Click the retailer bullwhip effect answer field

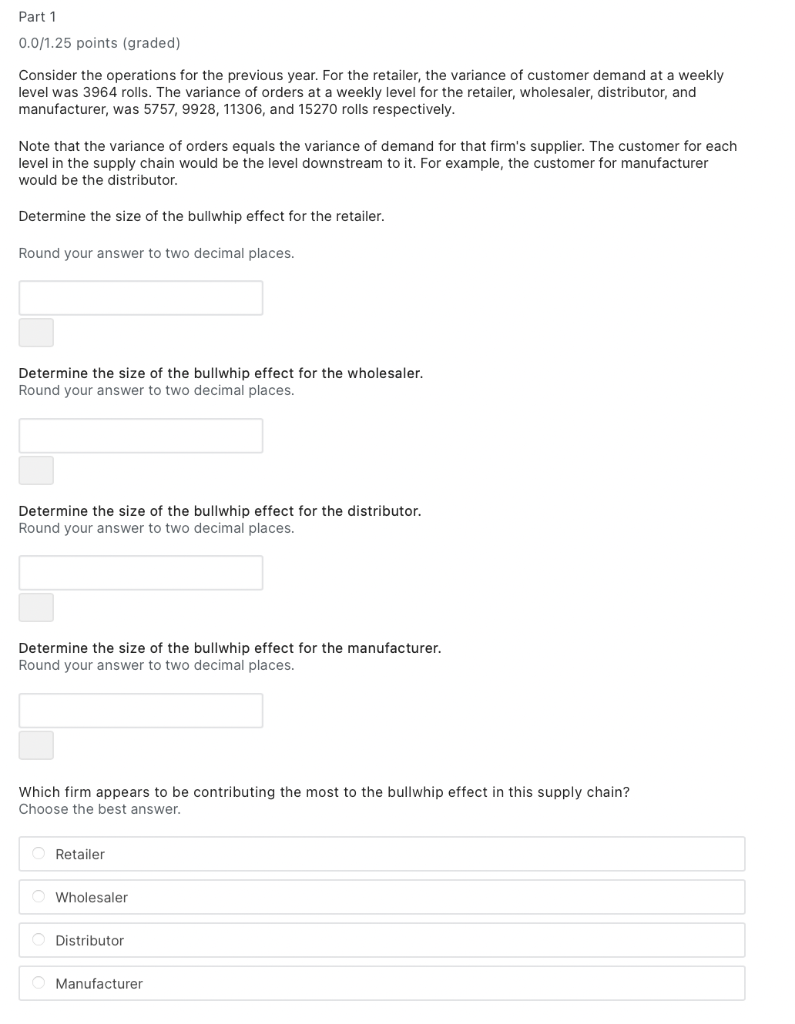(140, 298)
